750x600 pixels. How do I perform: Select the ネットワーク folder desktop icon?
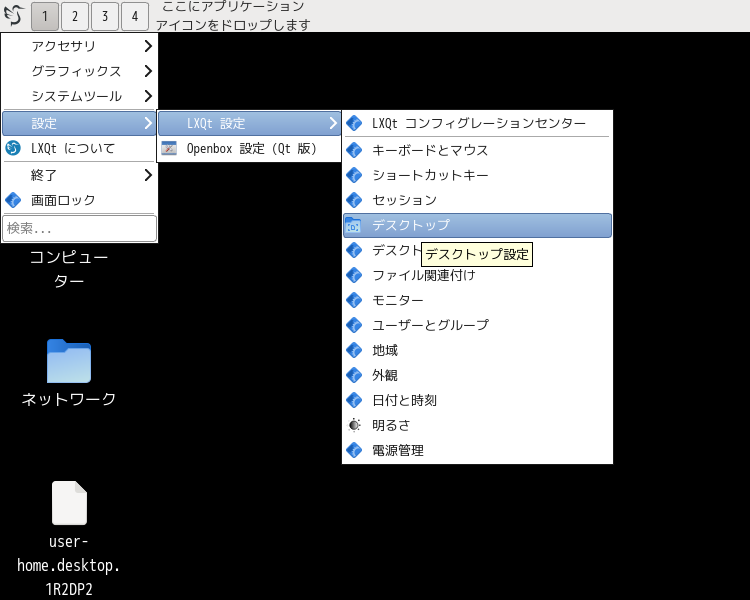[x=69, y=361]
